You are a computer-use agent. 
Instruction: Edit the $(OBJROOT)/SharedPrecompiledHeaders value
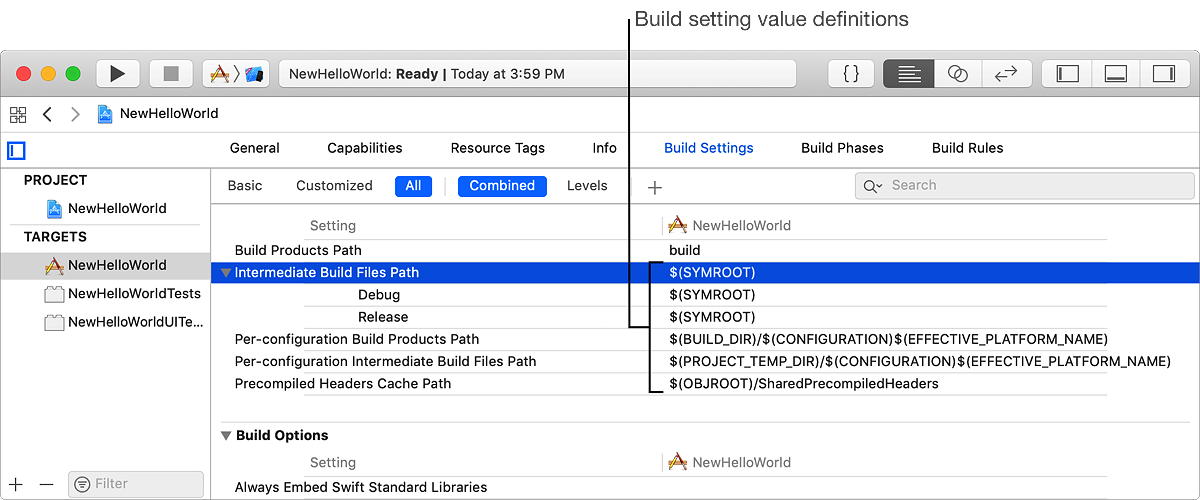pos(804,384)
